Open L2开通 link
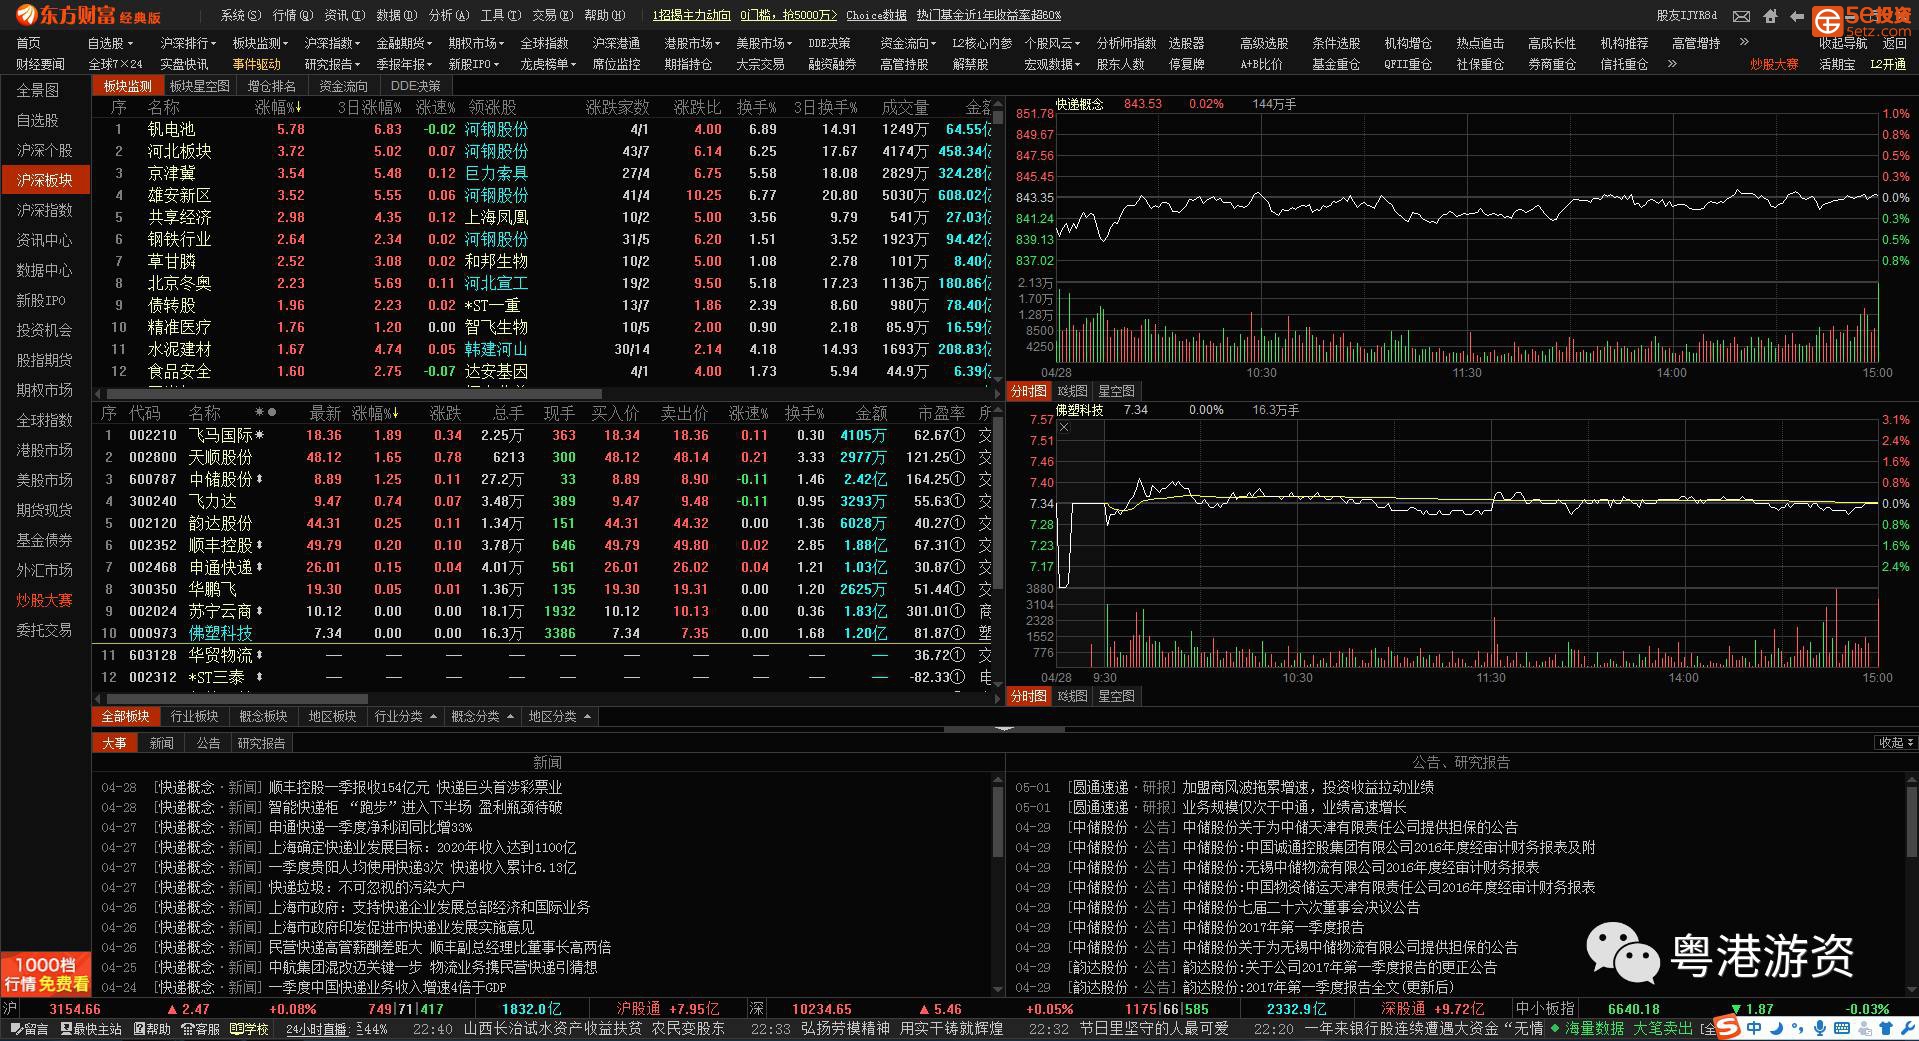This screenshot has width=1919, height=1041. tap(1888, 64)
